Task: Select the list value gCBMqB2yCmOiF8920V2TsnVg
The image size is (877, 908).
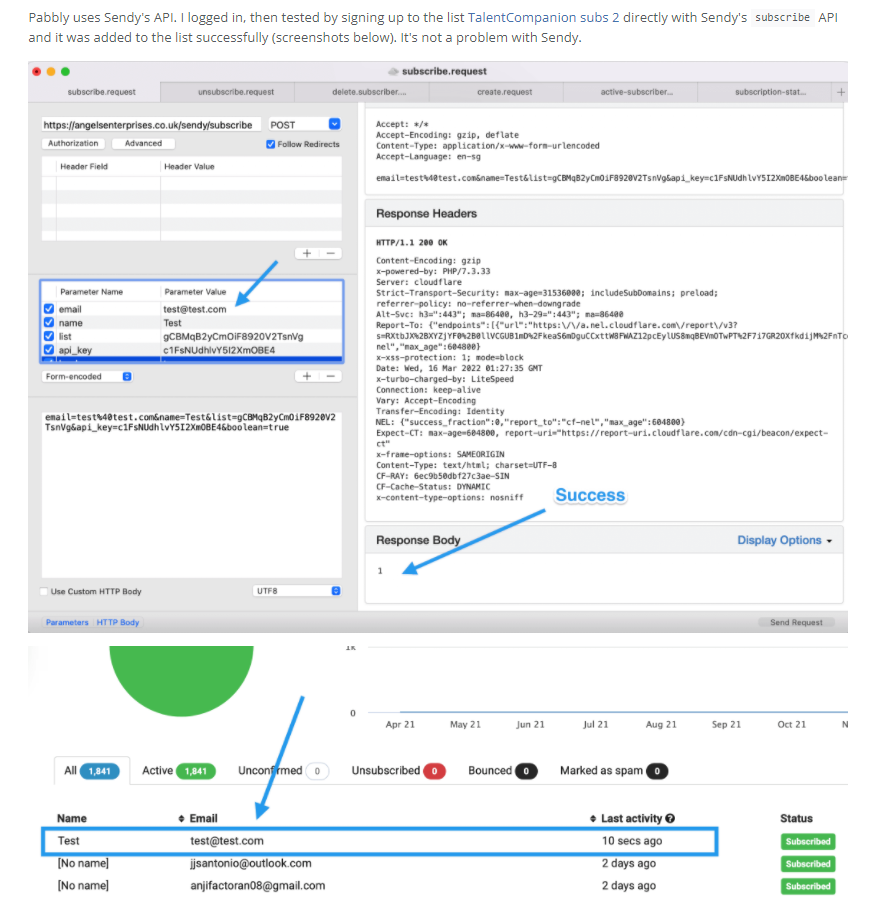Action: [x=233, y=336]
